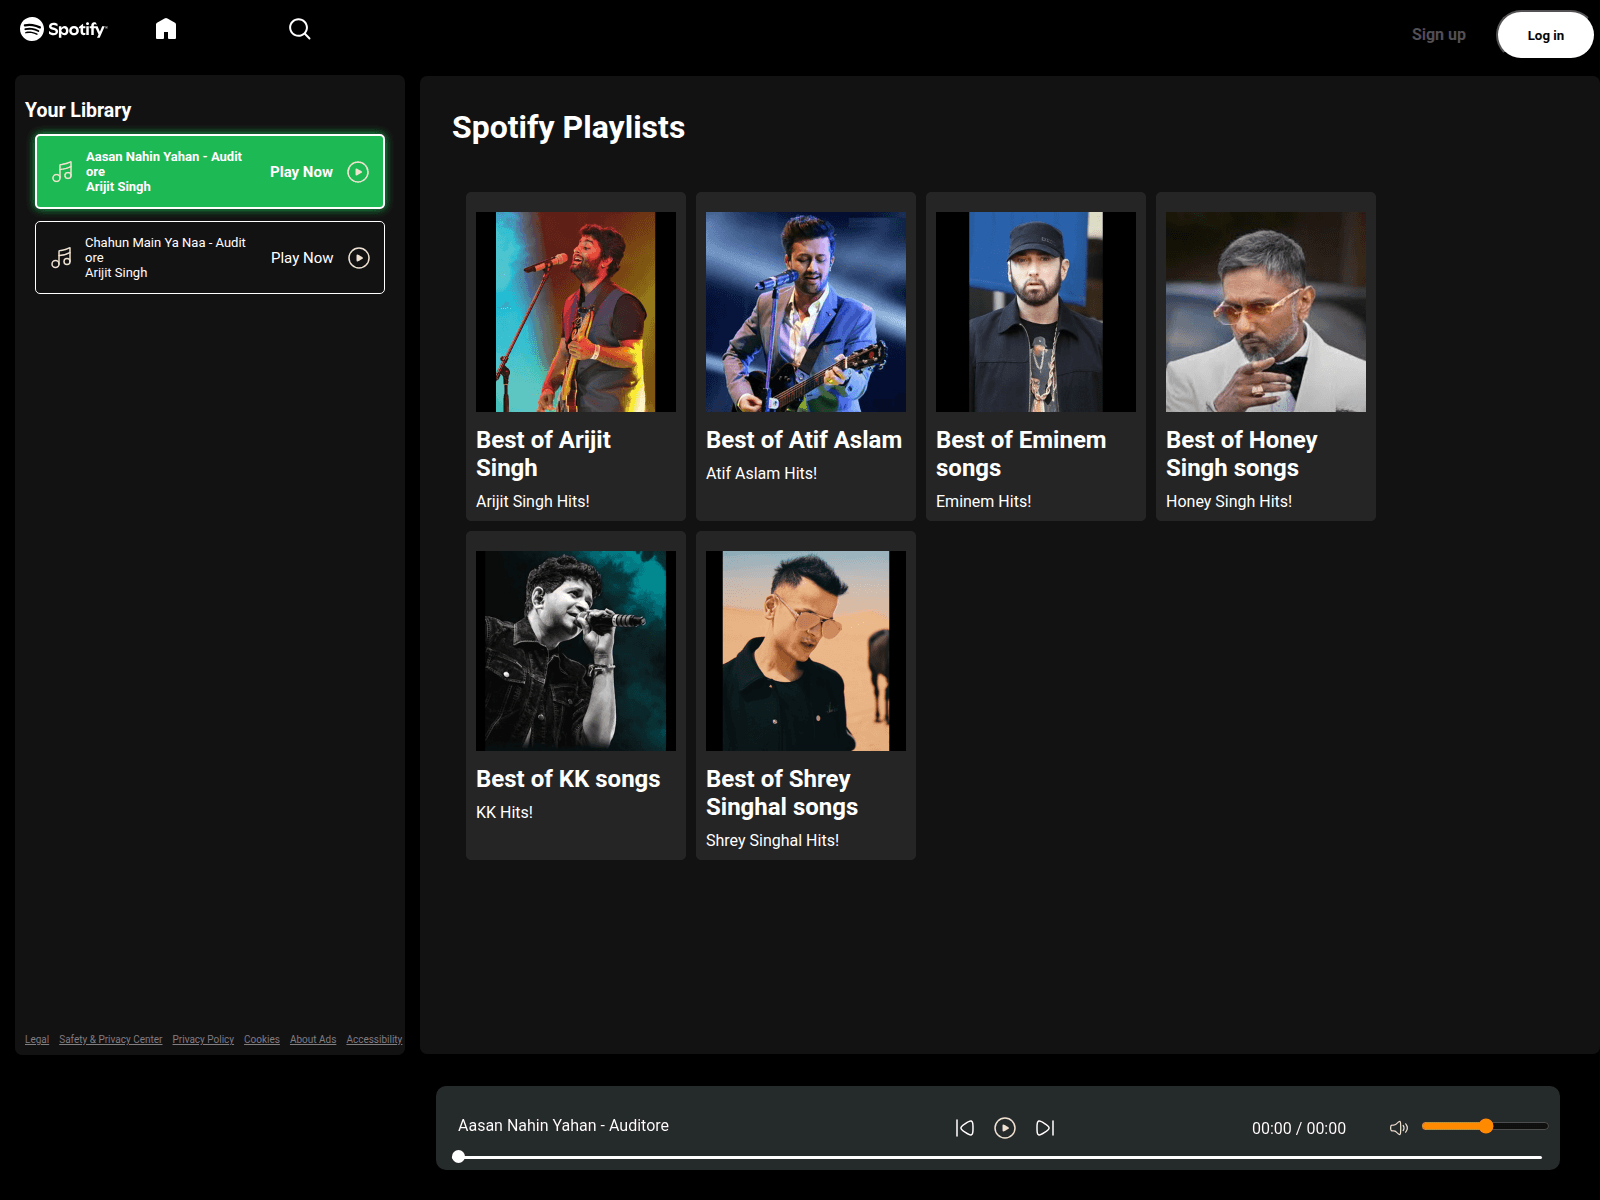Skip to previous track
The height and width of the screenshot is (1200, 1600).
pos(965,1128)
